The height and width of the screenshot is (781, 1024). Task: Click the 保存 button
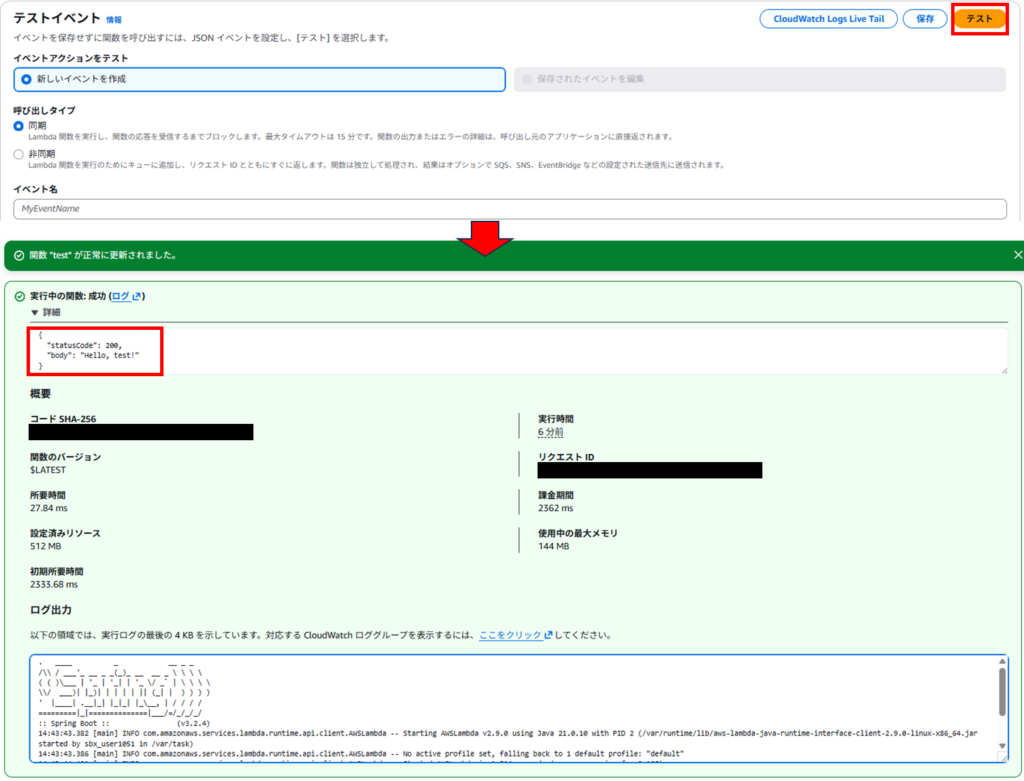coord(925,20)
